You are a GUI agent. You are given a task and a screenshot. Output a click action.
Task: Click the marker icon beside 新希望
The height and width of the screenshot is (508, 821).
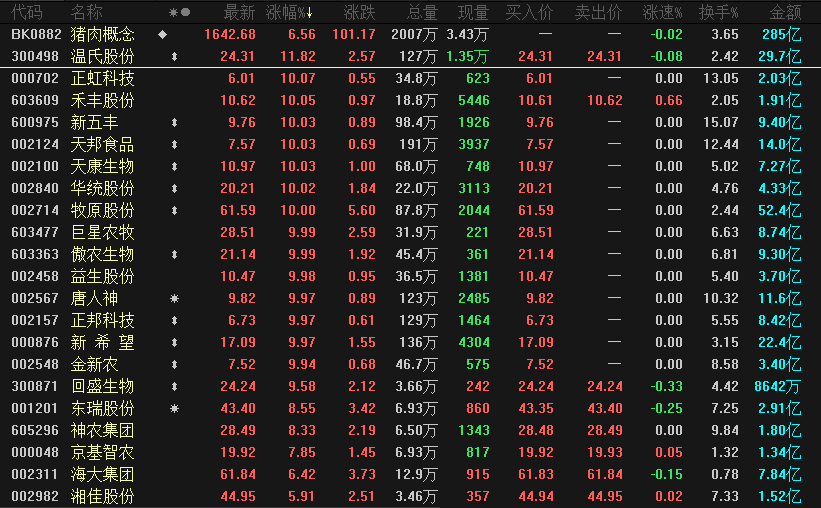click(x=174, y=343)
